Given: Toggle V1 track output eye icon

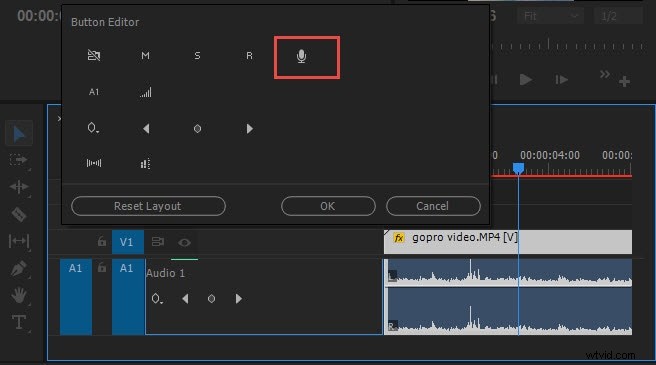Looking at the screenshot, I should pos(184,242).
